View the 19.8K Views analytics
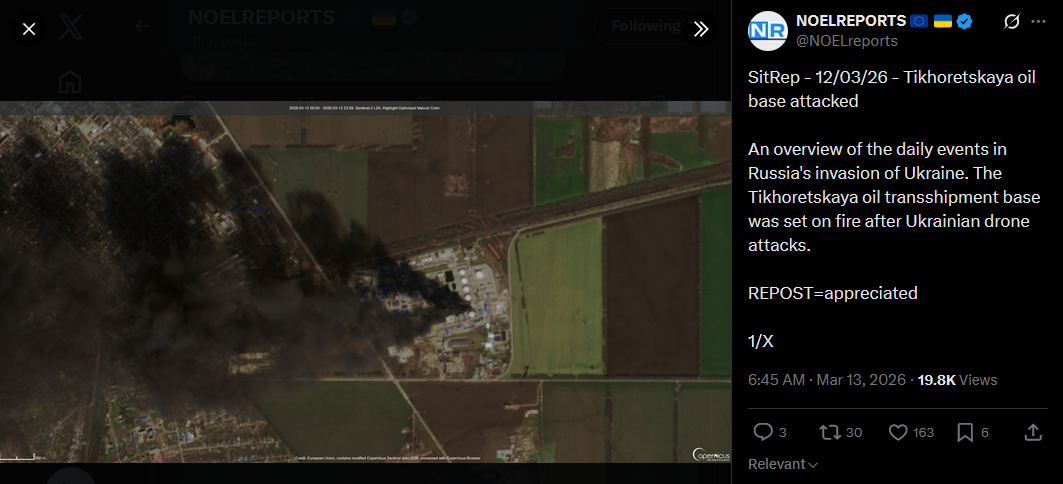The image size is (1063, 484). pyautogui.click(x=957, y=380)
